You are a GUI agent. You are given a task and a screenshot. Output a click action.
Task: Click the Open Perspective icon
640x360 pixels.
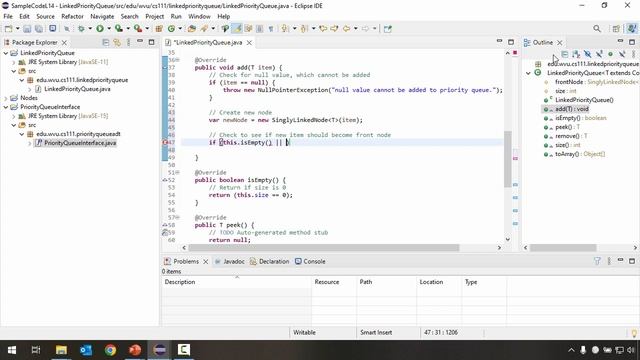[616, 29]
